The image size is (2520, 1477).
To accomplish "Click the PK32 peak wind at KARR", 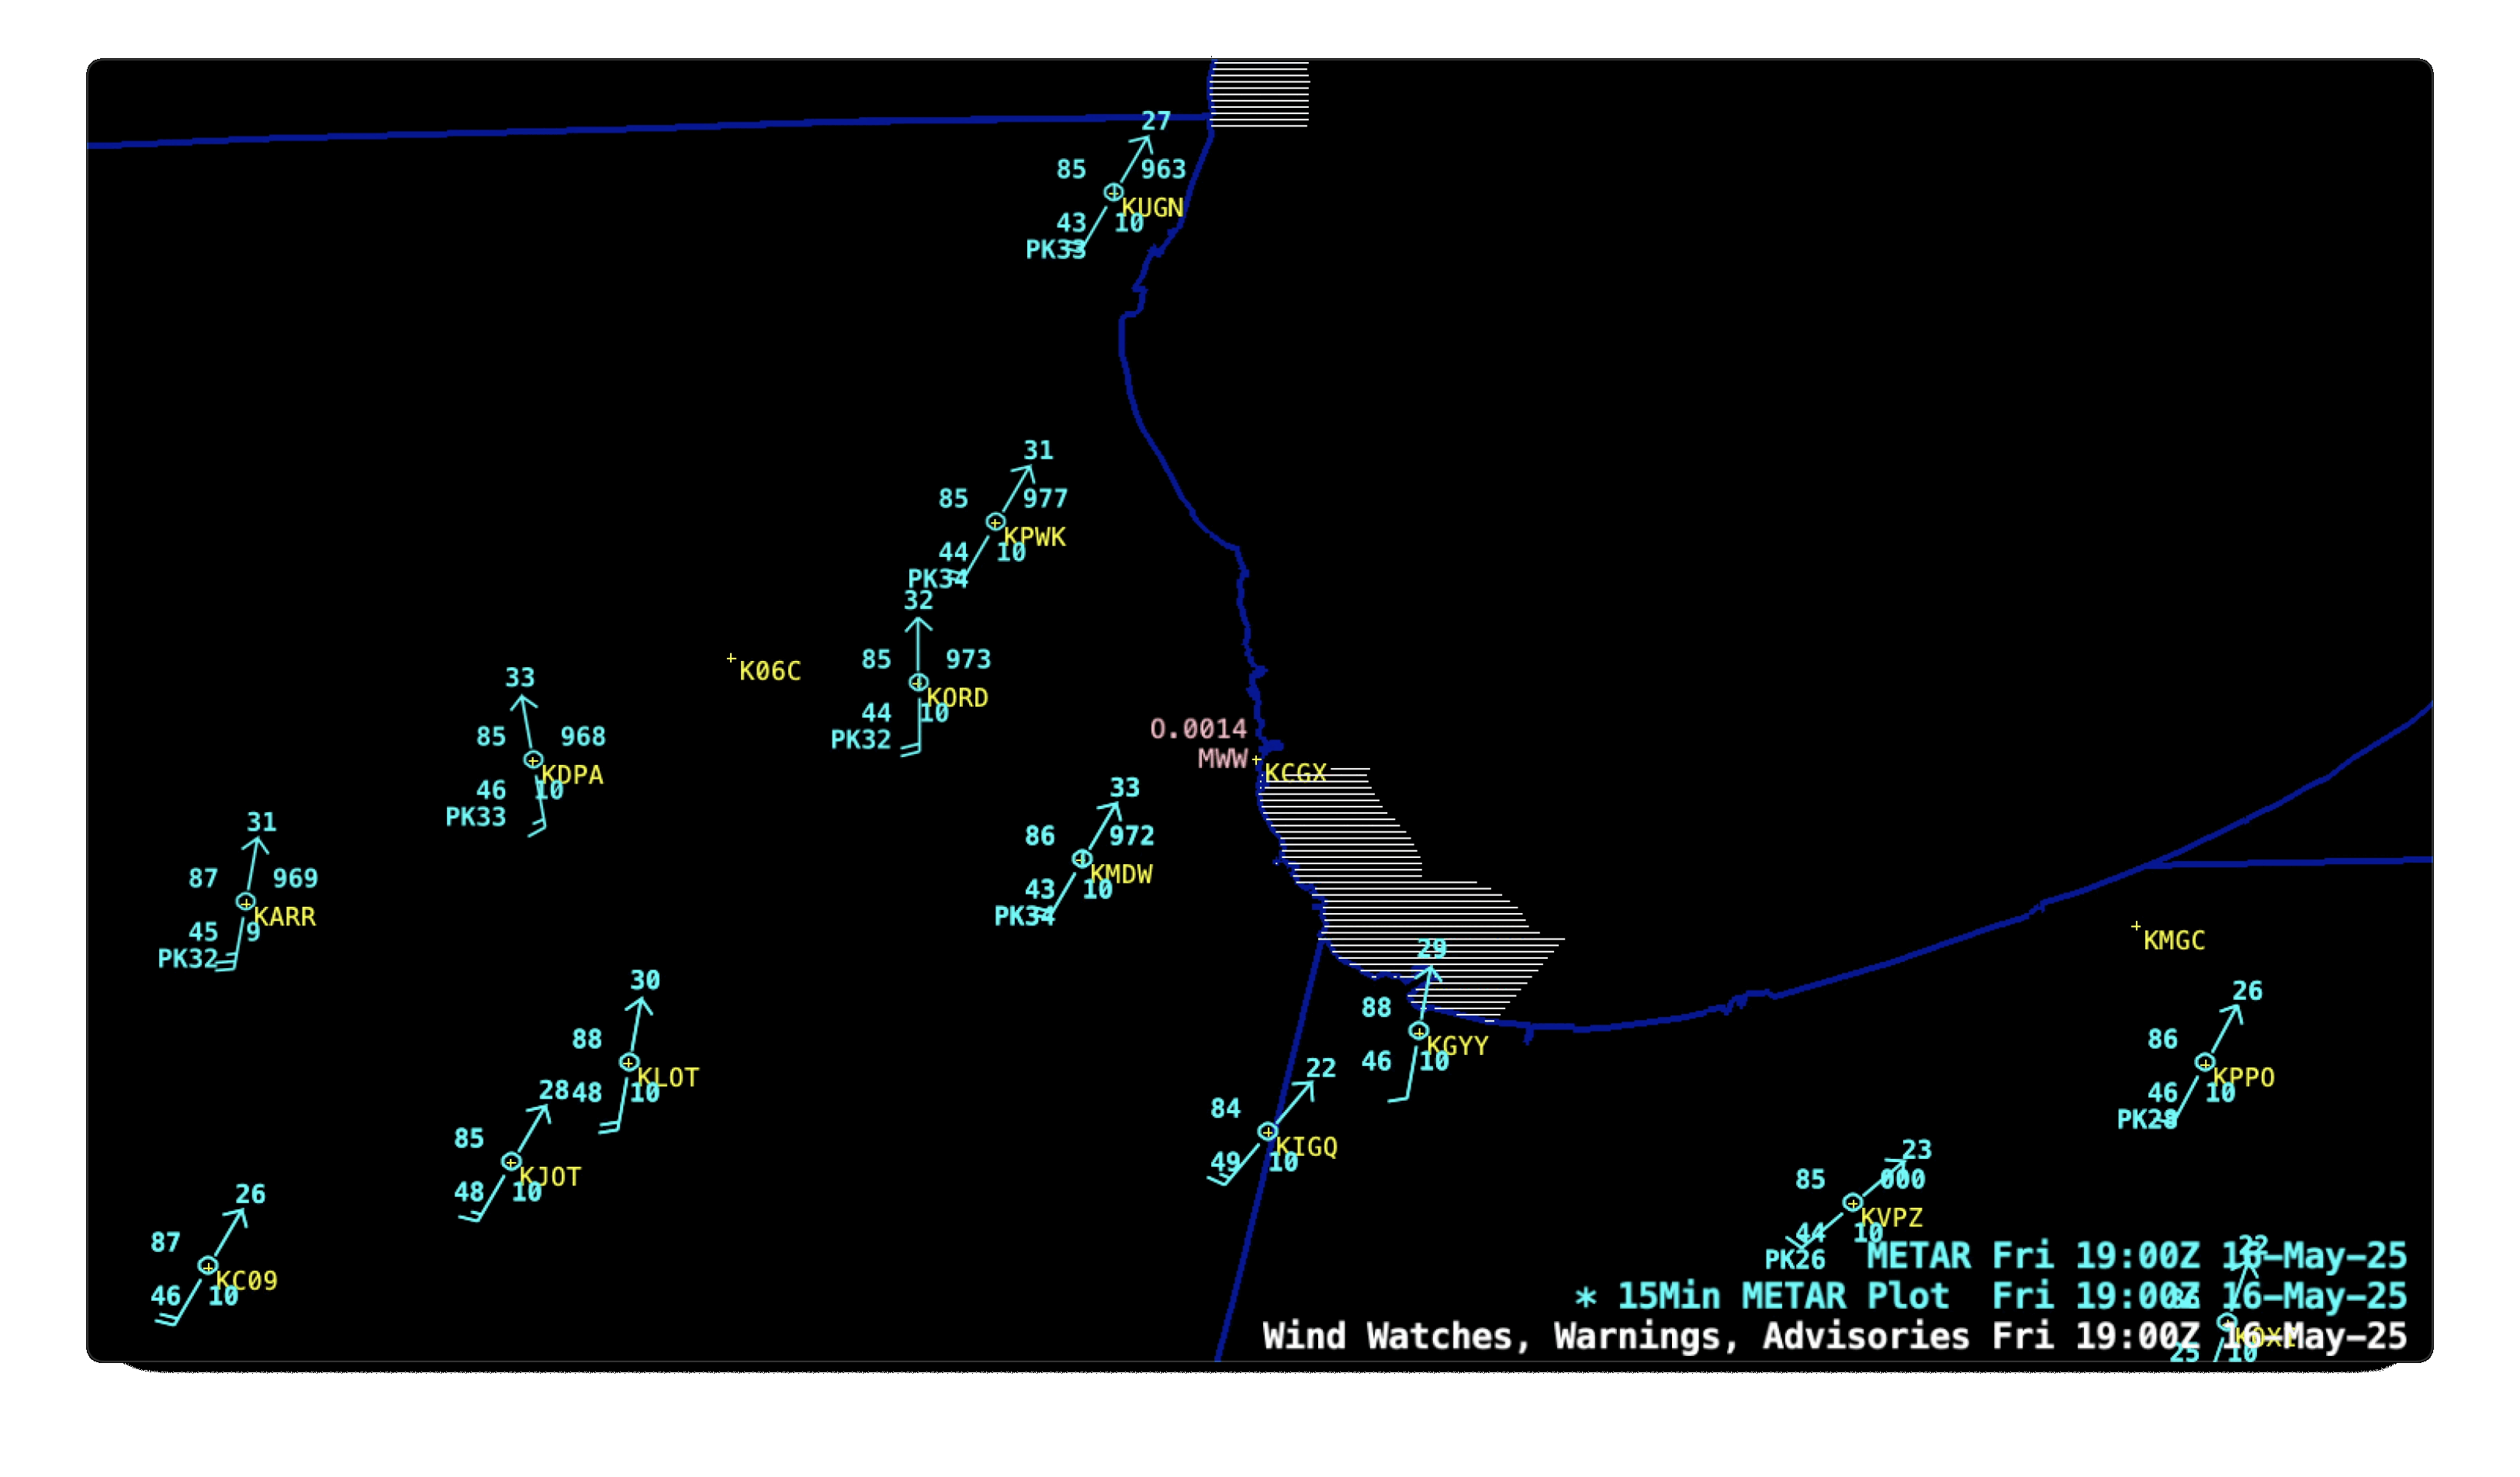I will (188, 959).
